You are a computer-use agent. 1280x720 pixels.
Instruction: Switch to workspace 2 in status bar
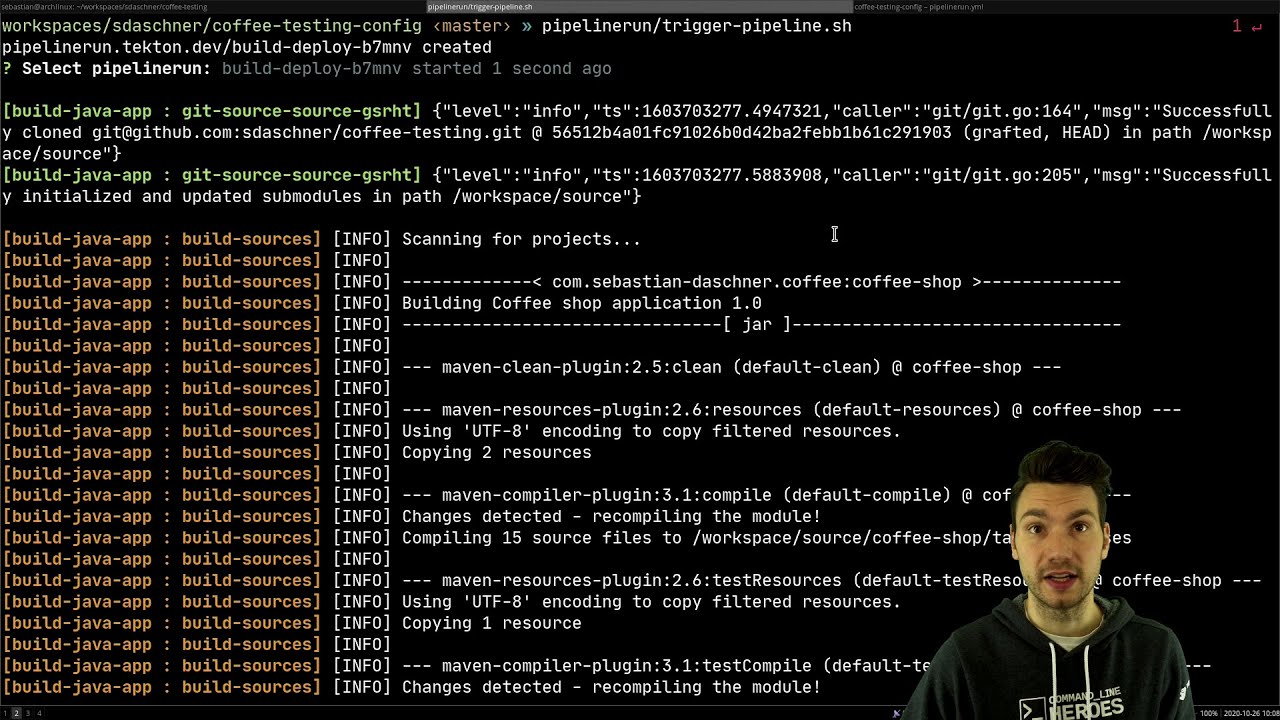15,713
